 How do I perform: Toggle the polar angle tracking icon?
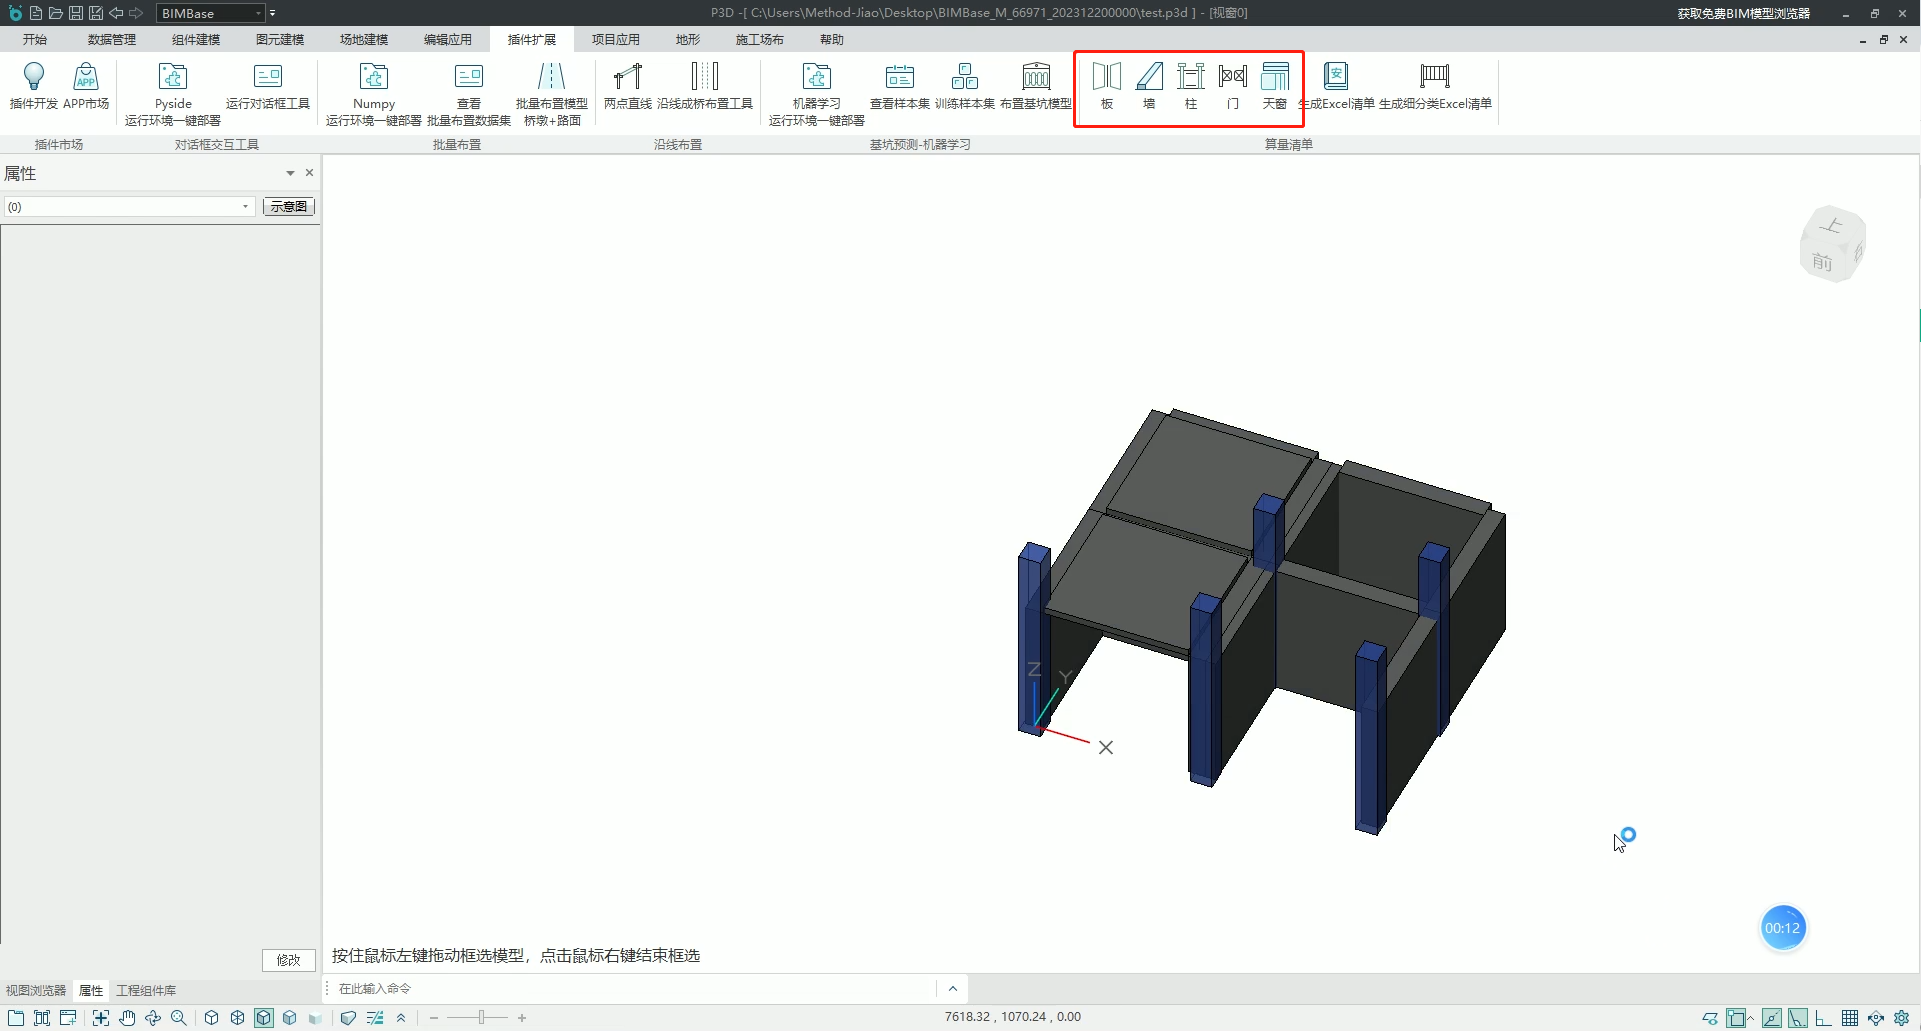(1798, 1018)
